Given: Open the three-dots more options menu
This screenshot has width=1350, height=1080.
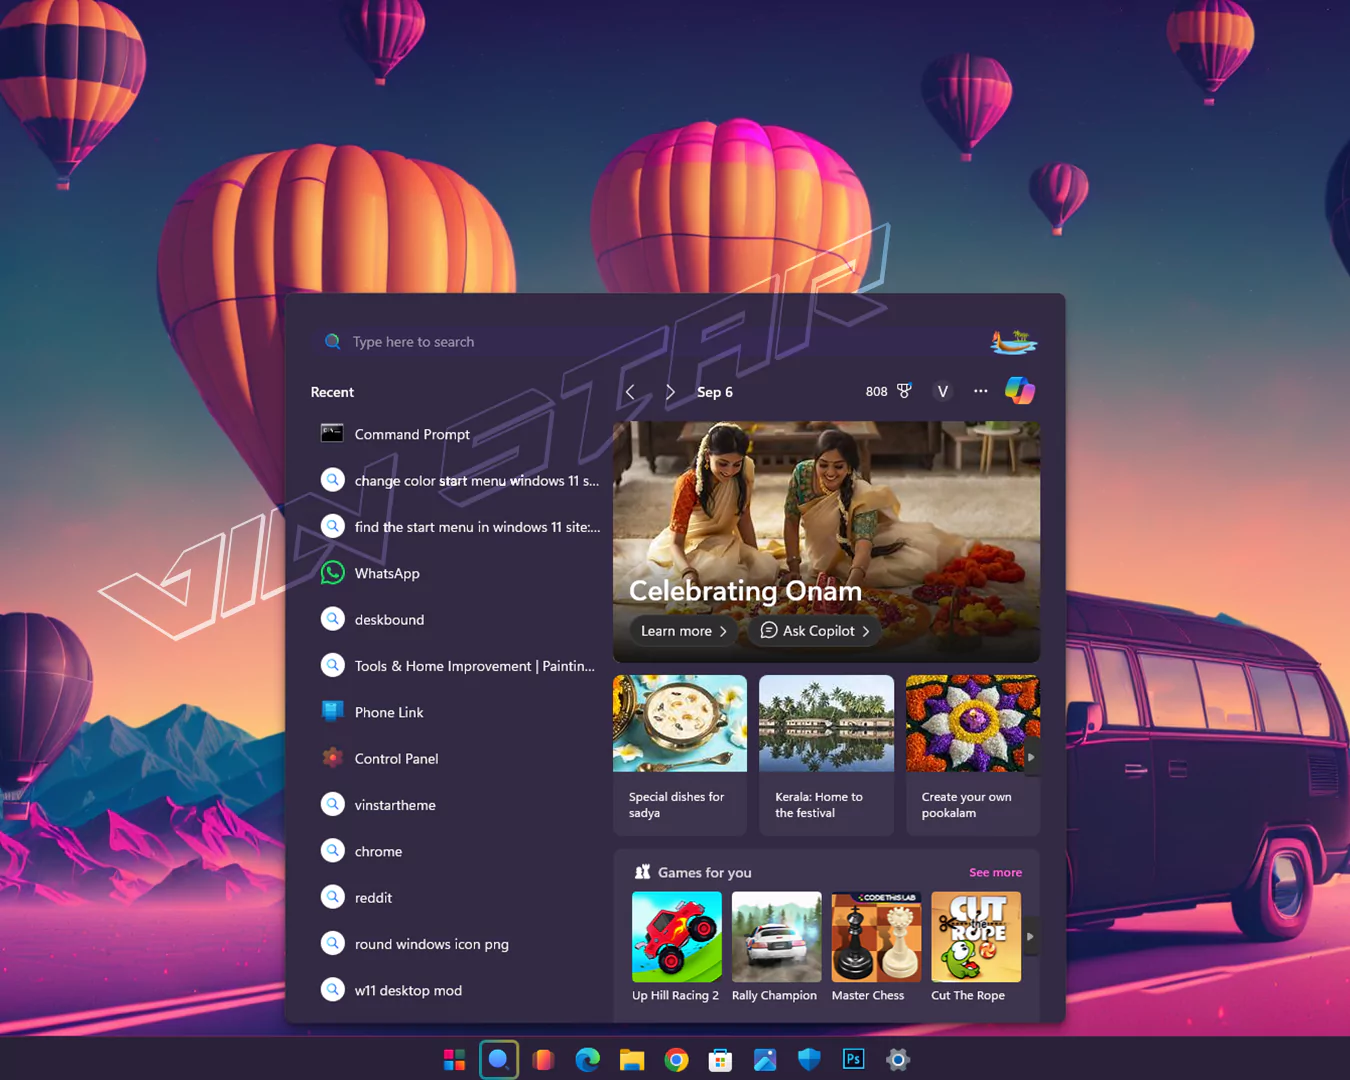Looking at the screenshot, I should [981, 391].
